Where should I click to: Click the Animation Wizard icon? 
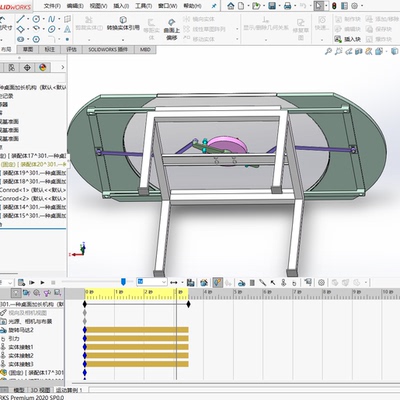[x=204, y=283]
